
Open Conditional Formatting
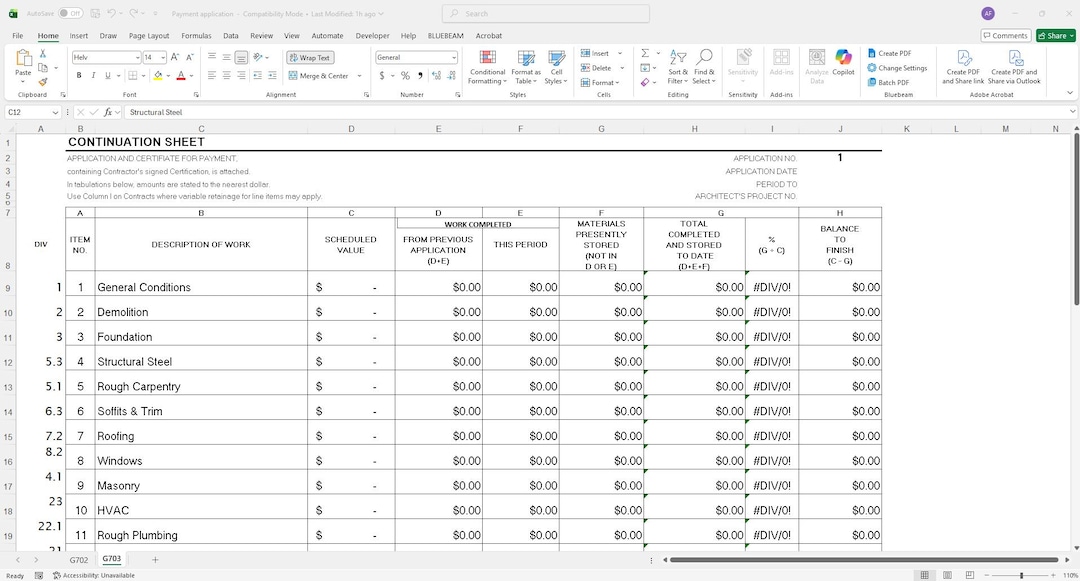pos(488,67)
